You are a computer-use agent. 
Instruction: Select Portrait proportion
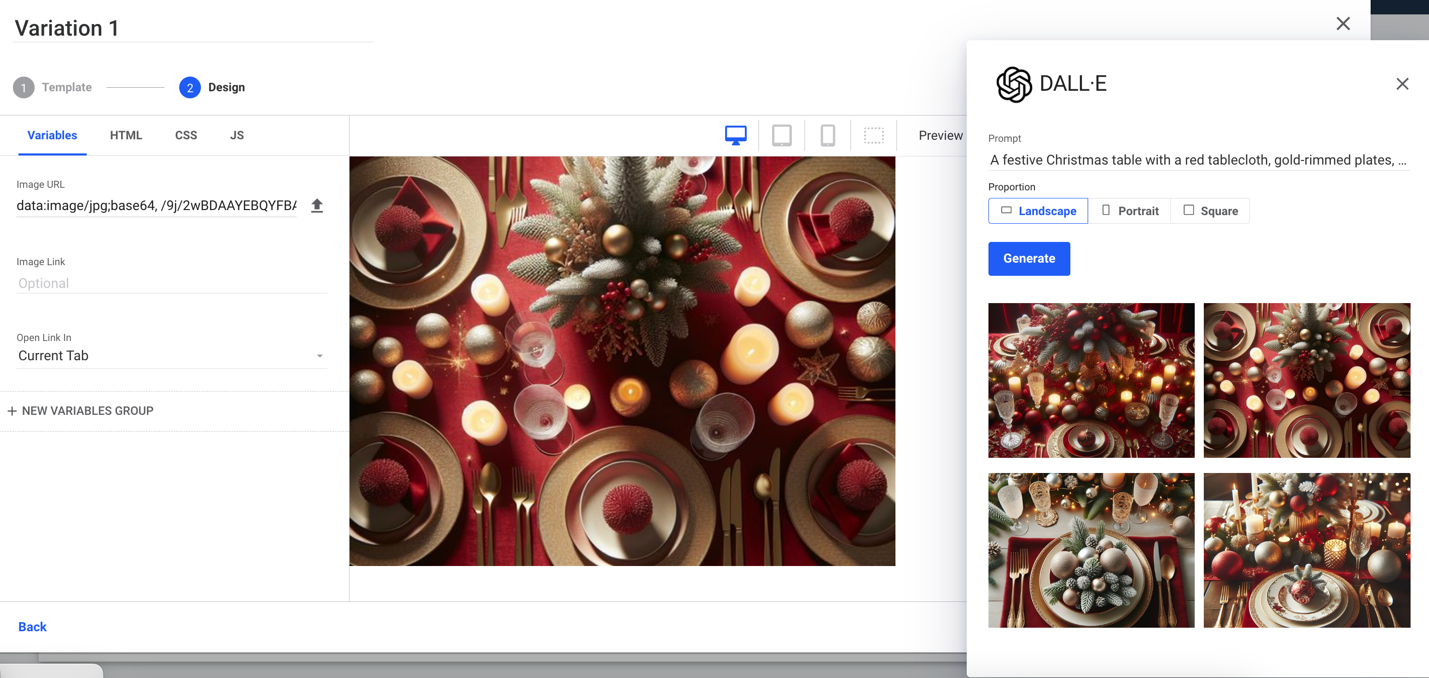point(1129,211)
